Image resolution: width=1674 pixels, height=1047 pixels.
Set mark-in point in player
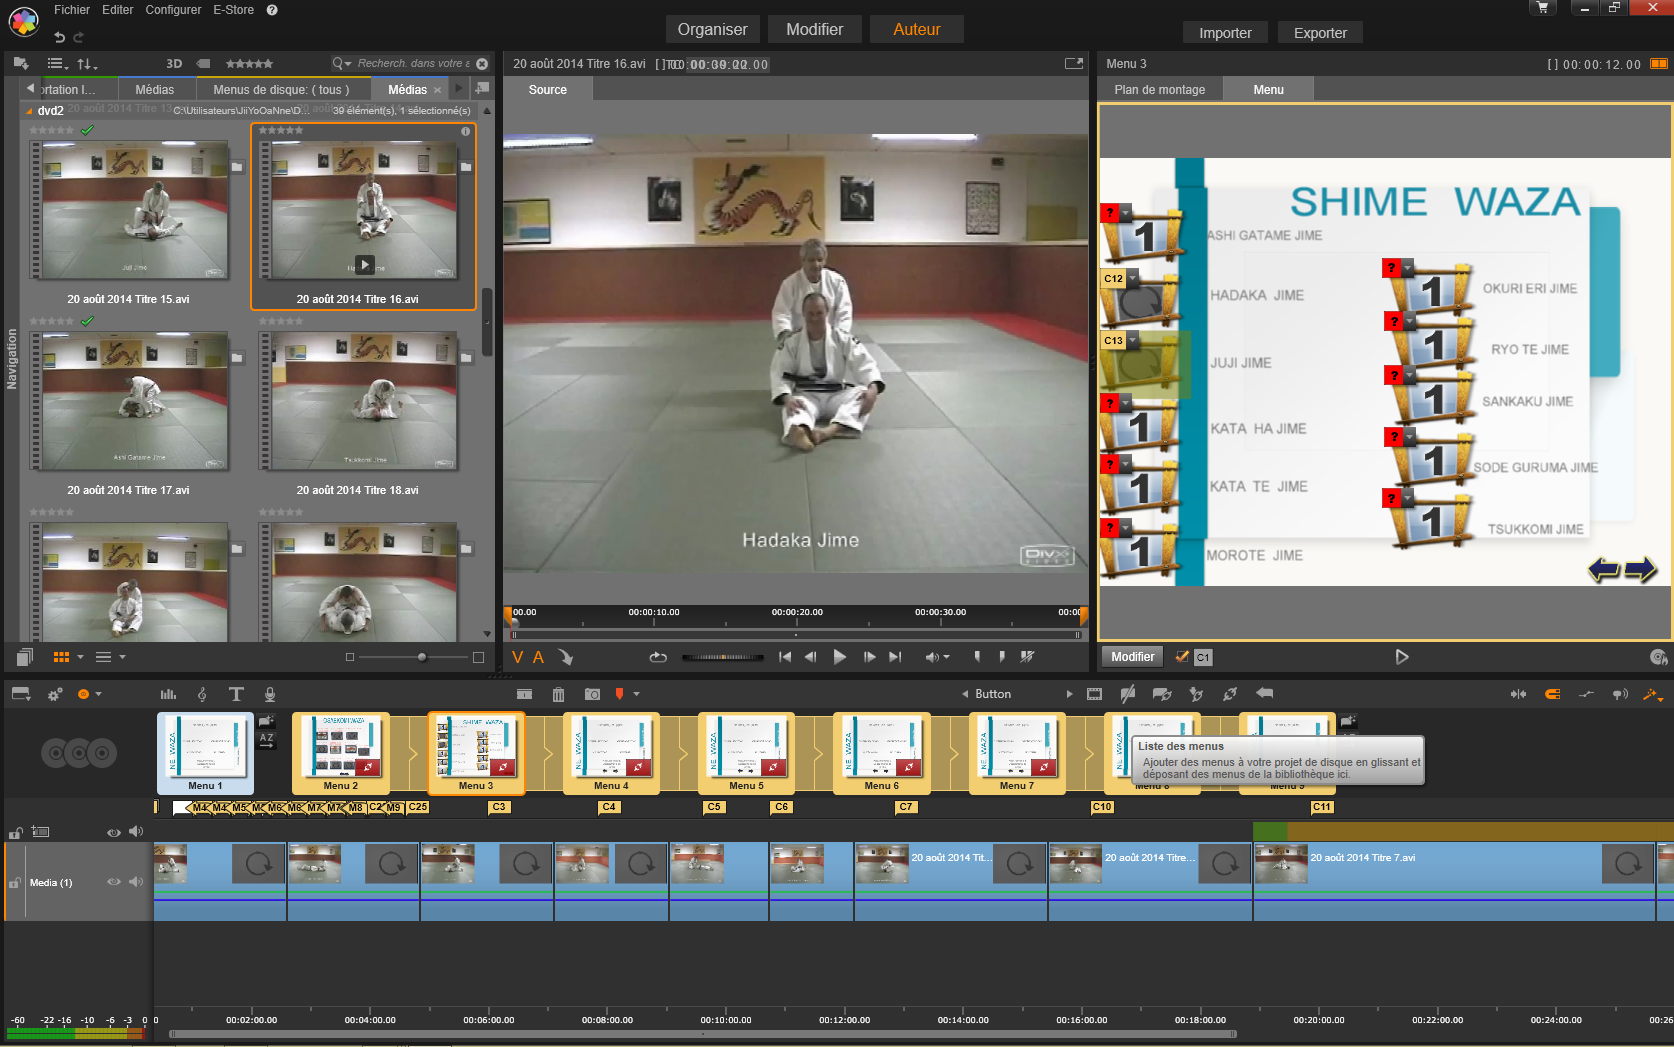point(977,657)
